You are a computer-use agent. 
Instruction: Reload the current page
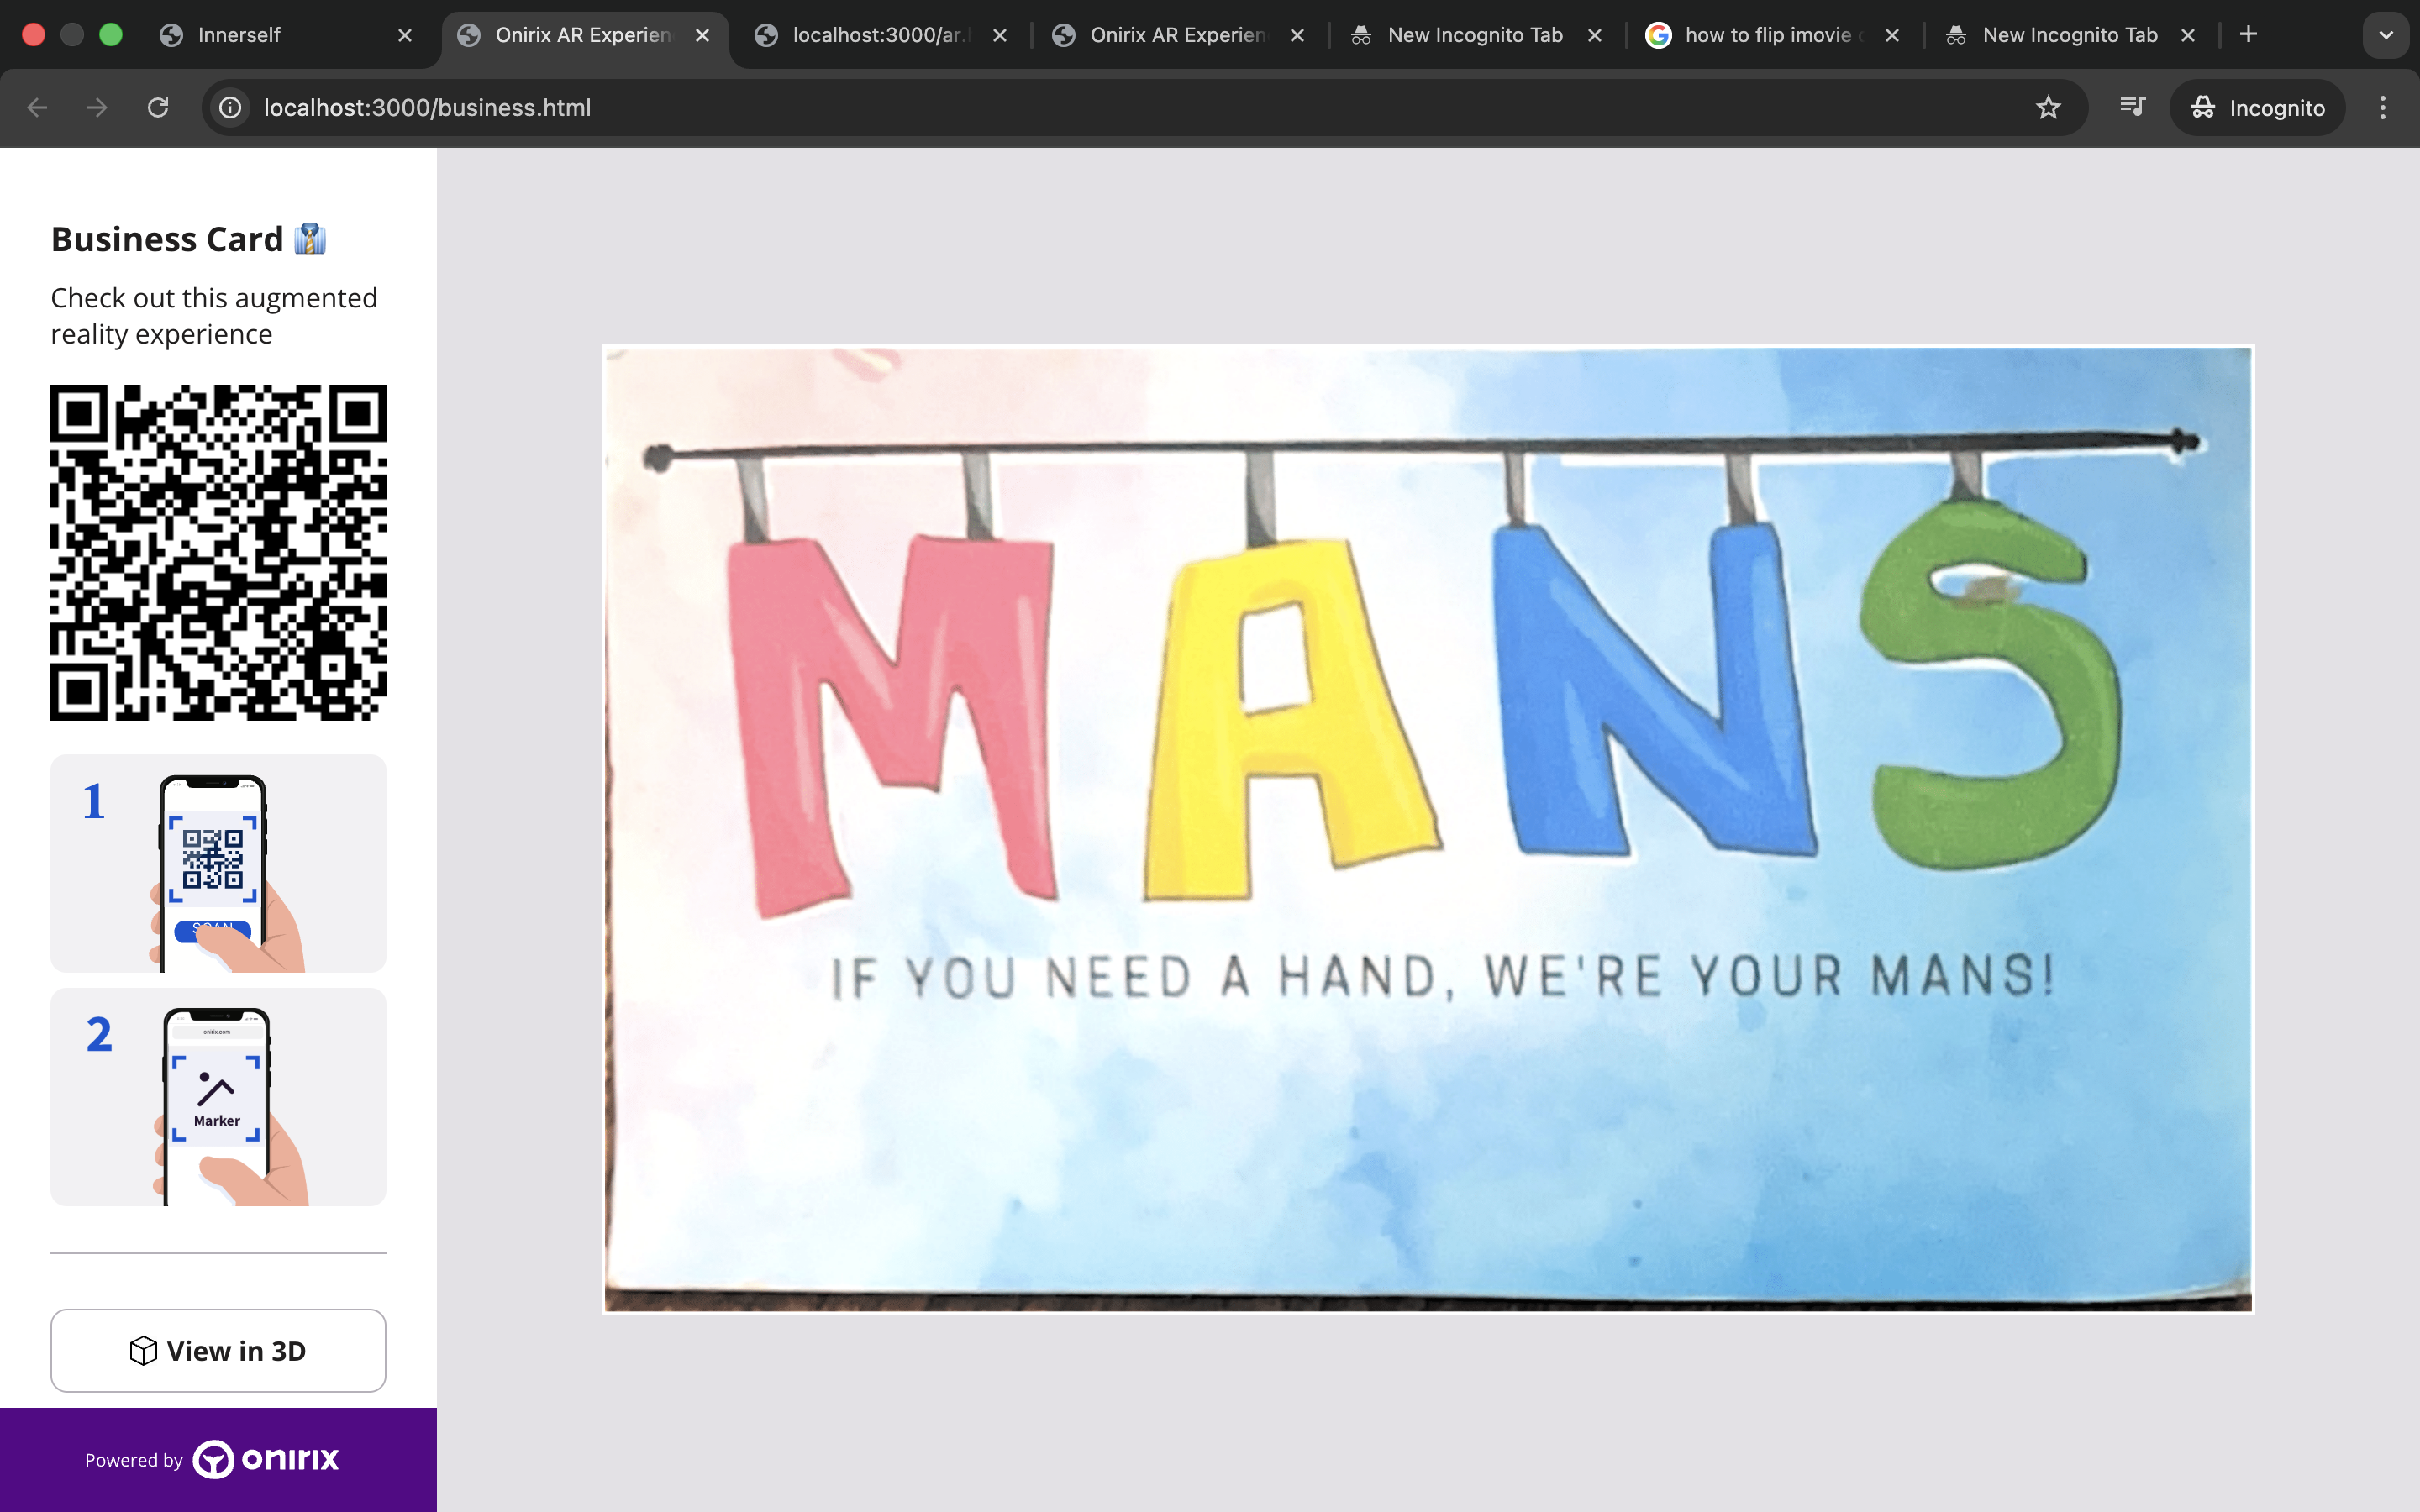[x=158, y=107]
